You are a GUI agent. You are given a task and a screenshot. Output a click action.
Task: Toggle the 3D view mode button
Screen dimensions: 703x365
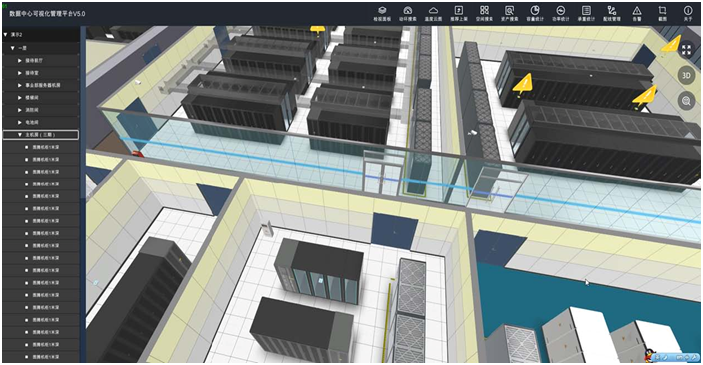click(x=686, y=75)
